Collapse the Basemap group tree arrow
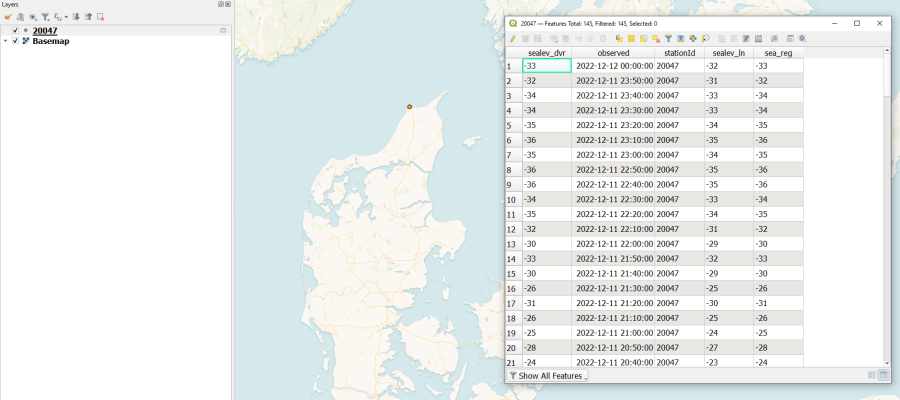Image resolution: width=900 pixels, height=400 pixels. point(5,41)
